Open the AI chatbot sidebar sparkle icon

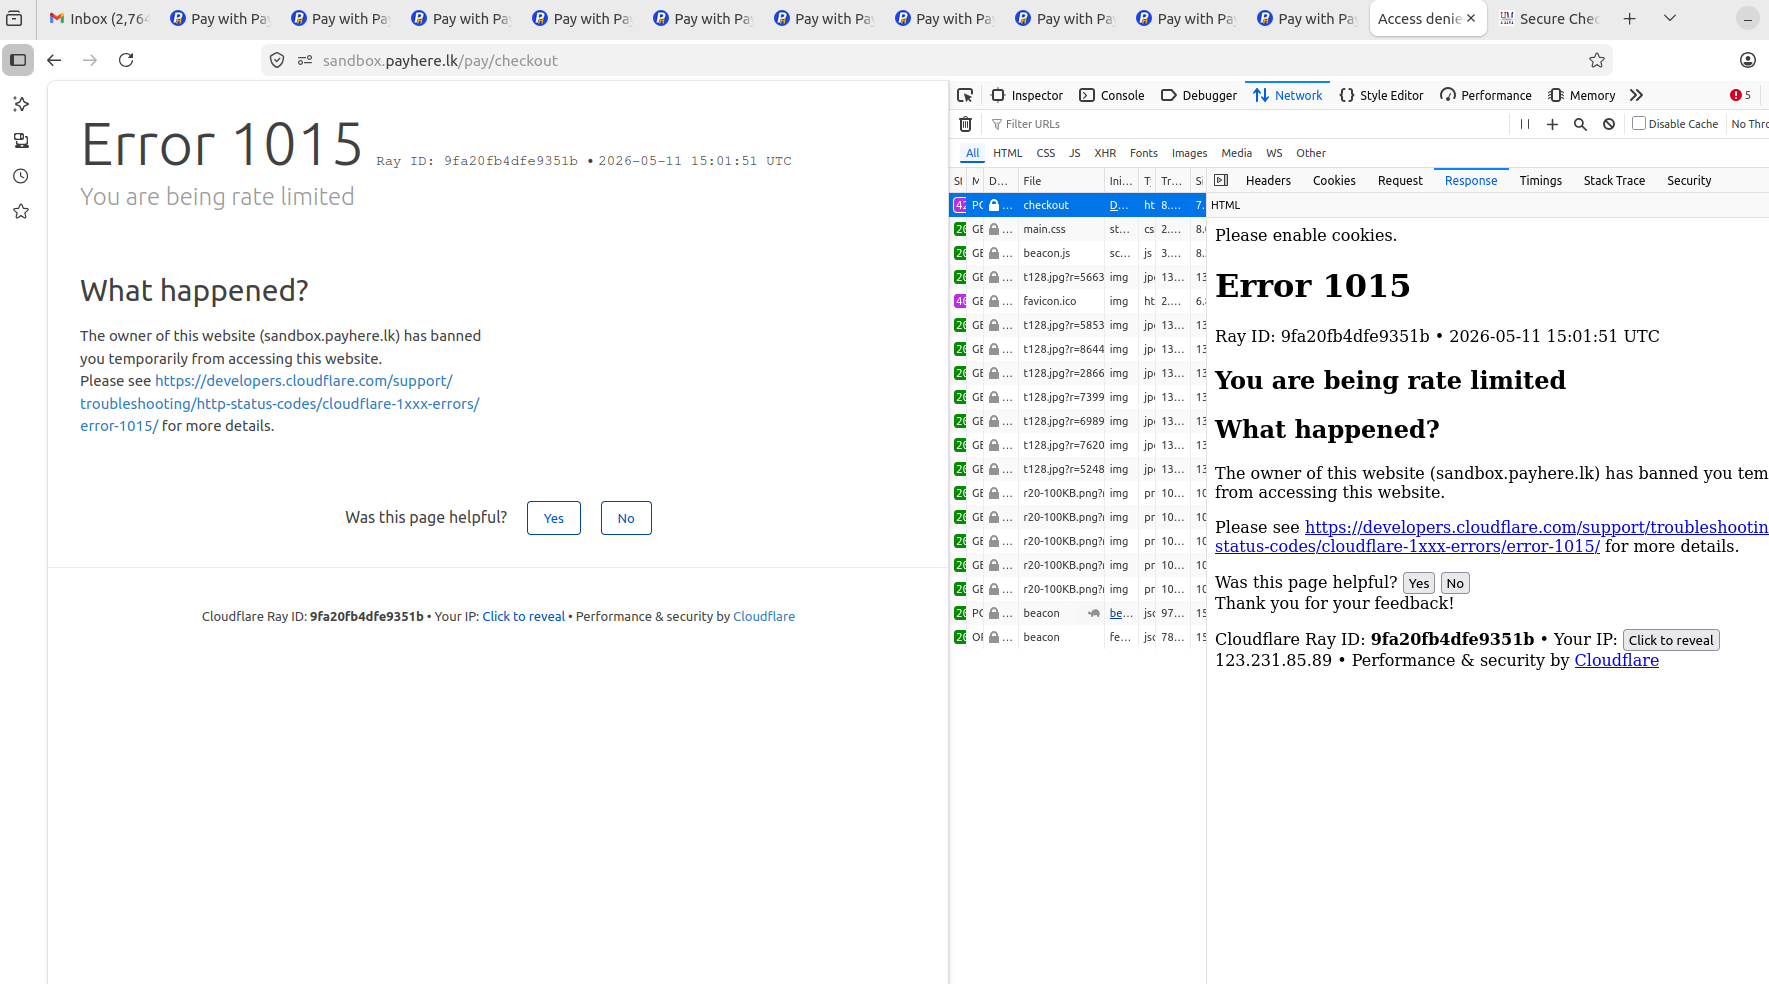[21, 104]
